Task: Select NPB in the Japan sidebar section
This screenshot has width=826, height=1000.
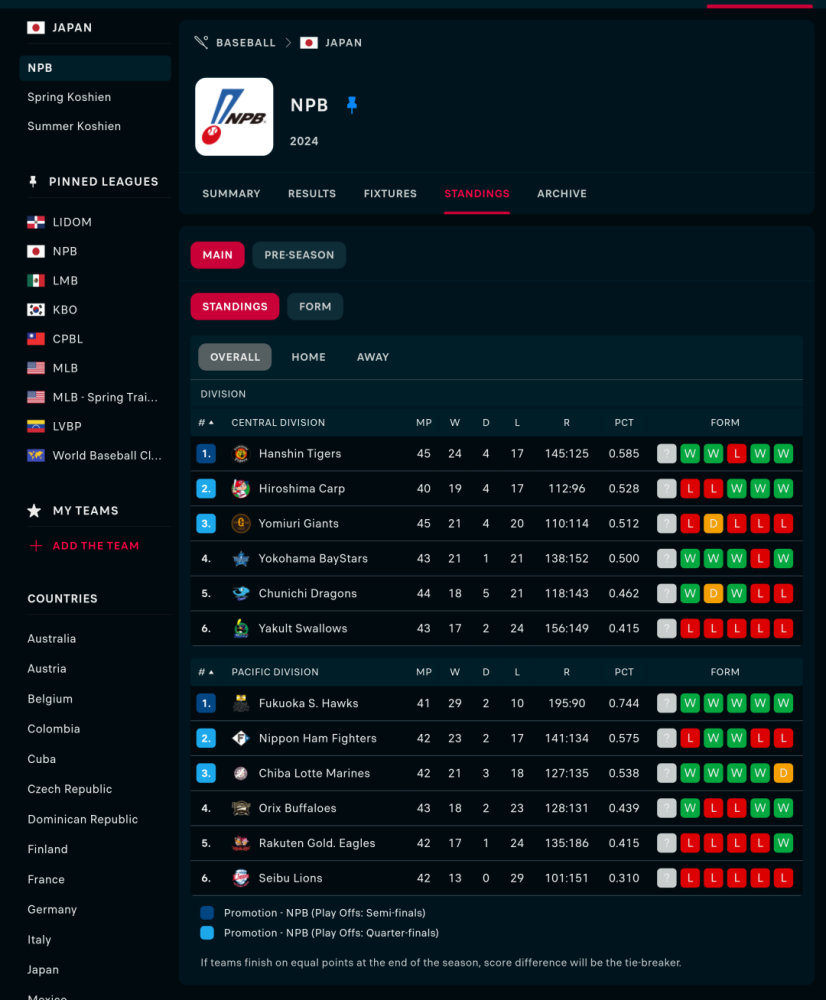Action: pos(95,68)
